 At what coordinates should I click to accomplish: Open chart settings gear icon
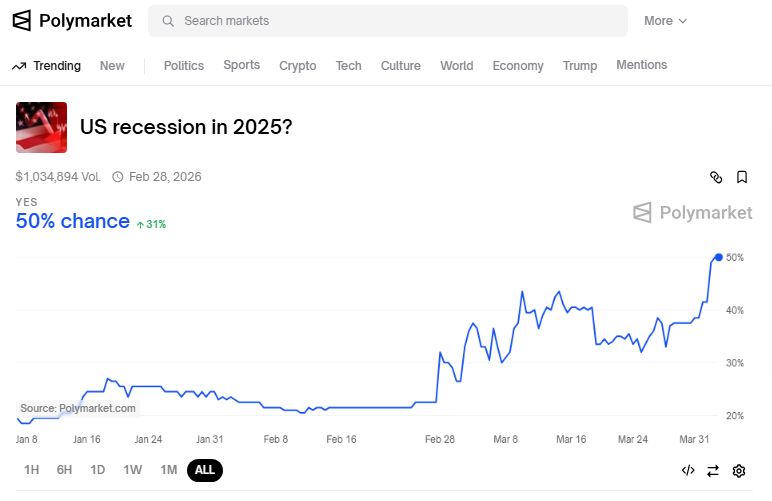click(739, 470)
